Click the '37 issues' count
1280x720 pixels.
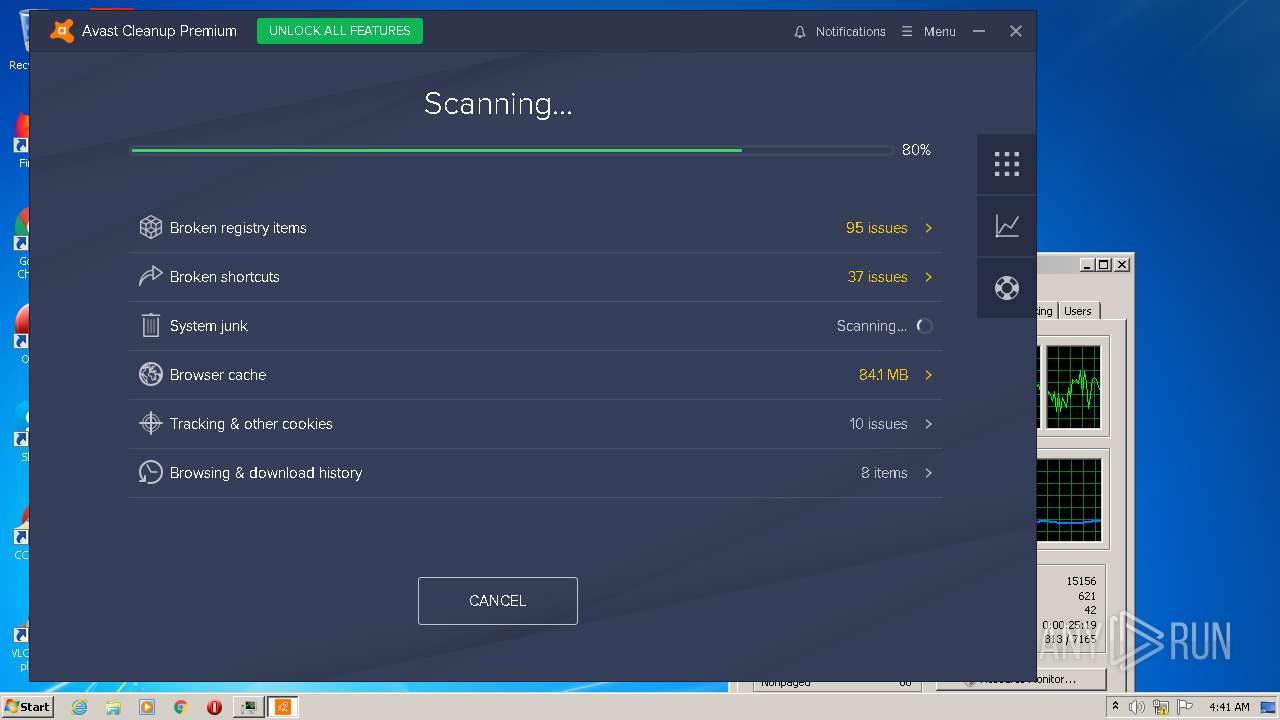(x=878, y=277)
